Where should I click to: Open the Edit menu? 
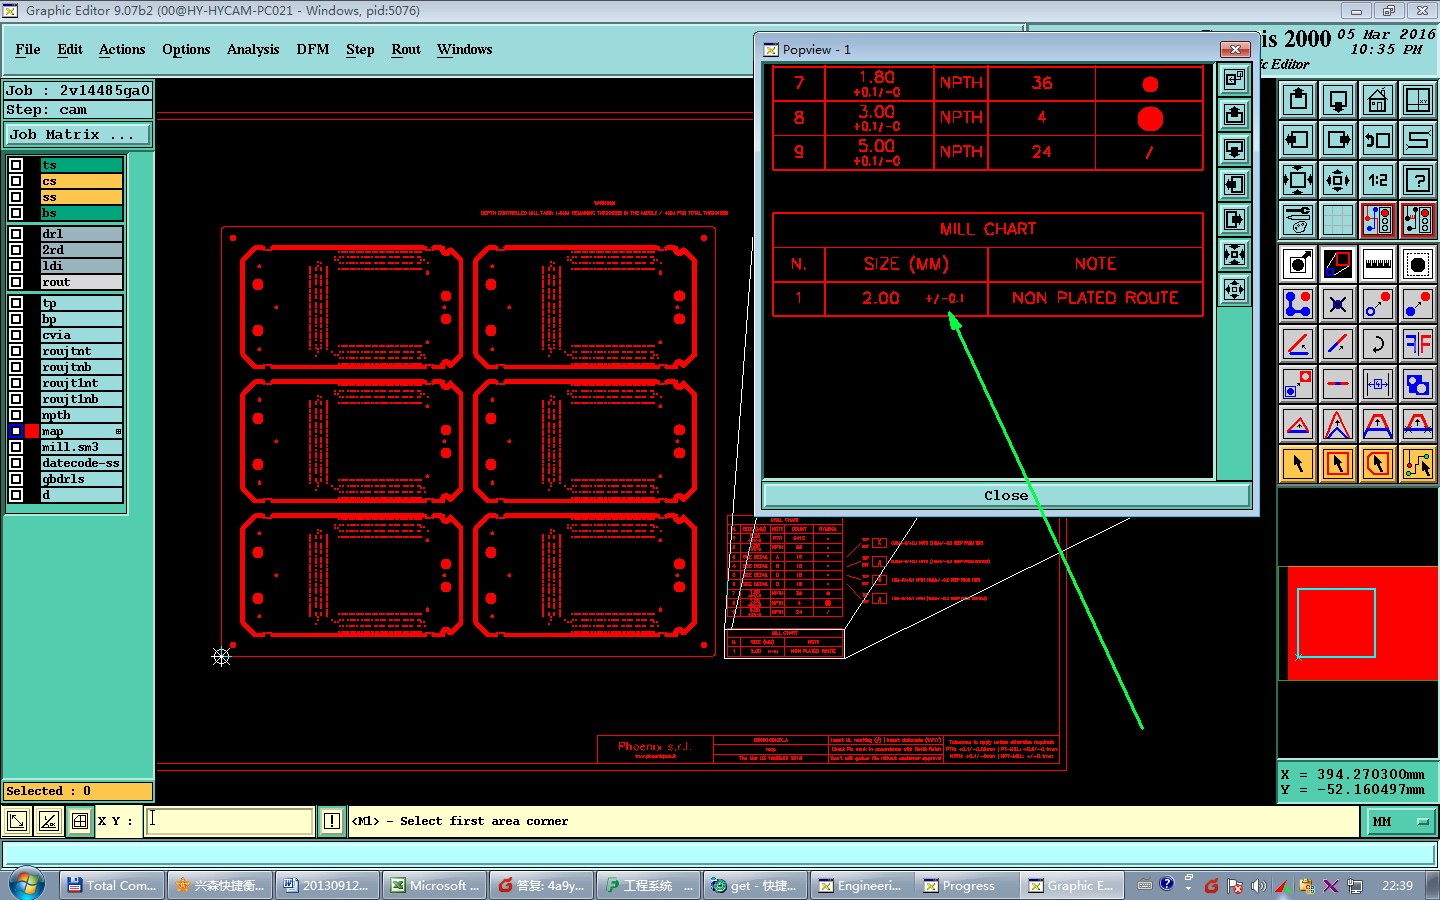70,49
